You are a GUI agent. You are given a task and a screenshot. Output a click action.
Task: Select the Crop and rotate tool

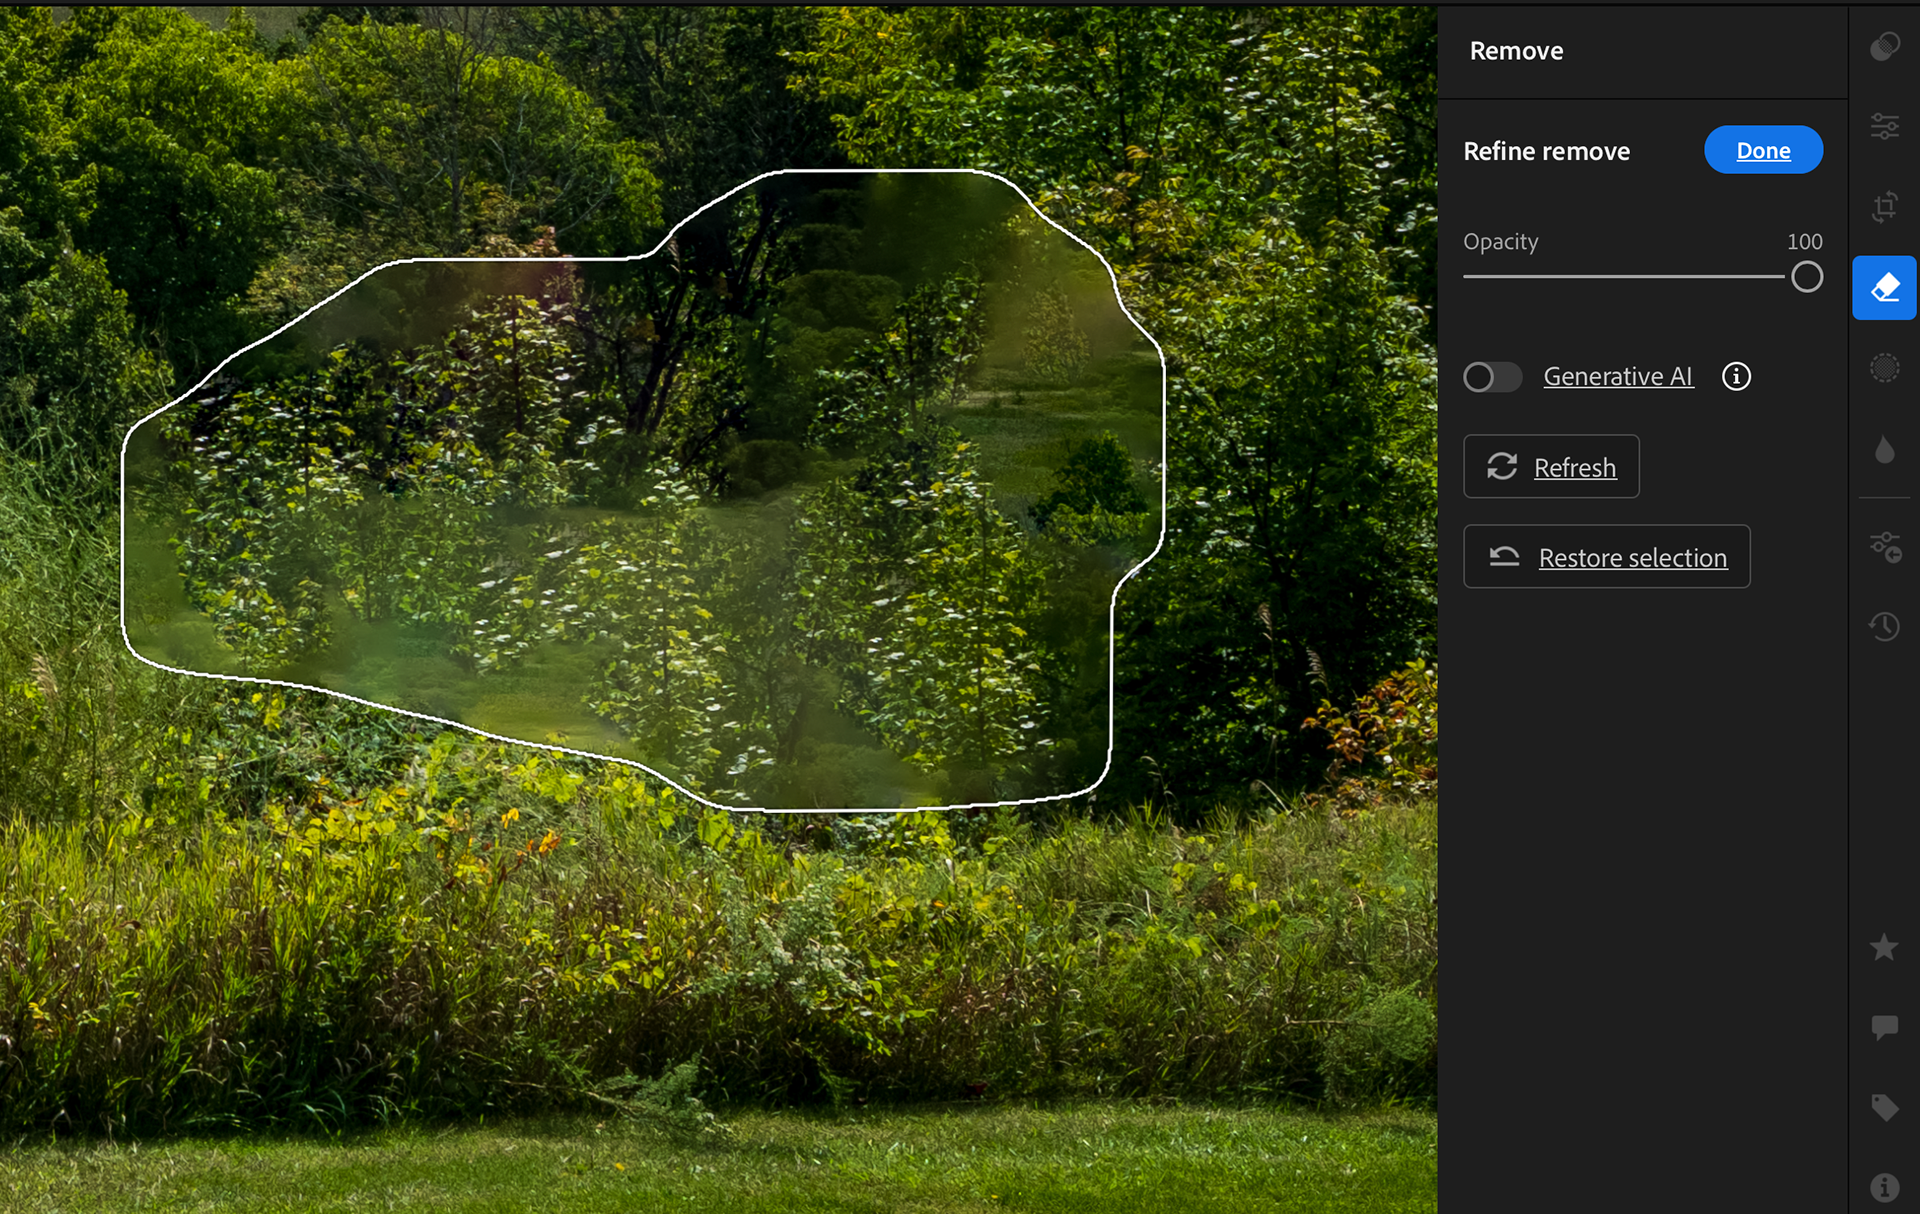(1884, 207)
